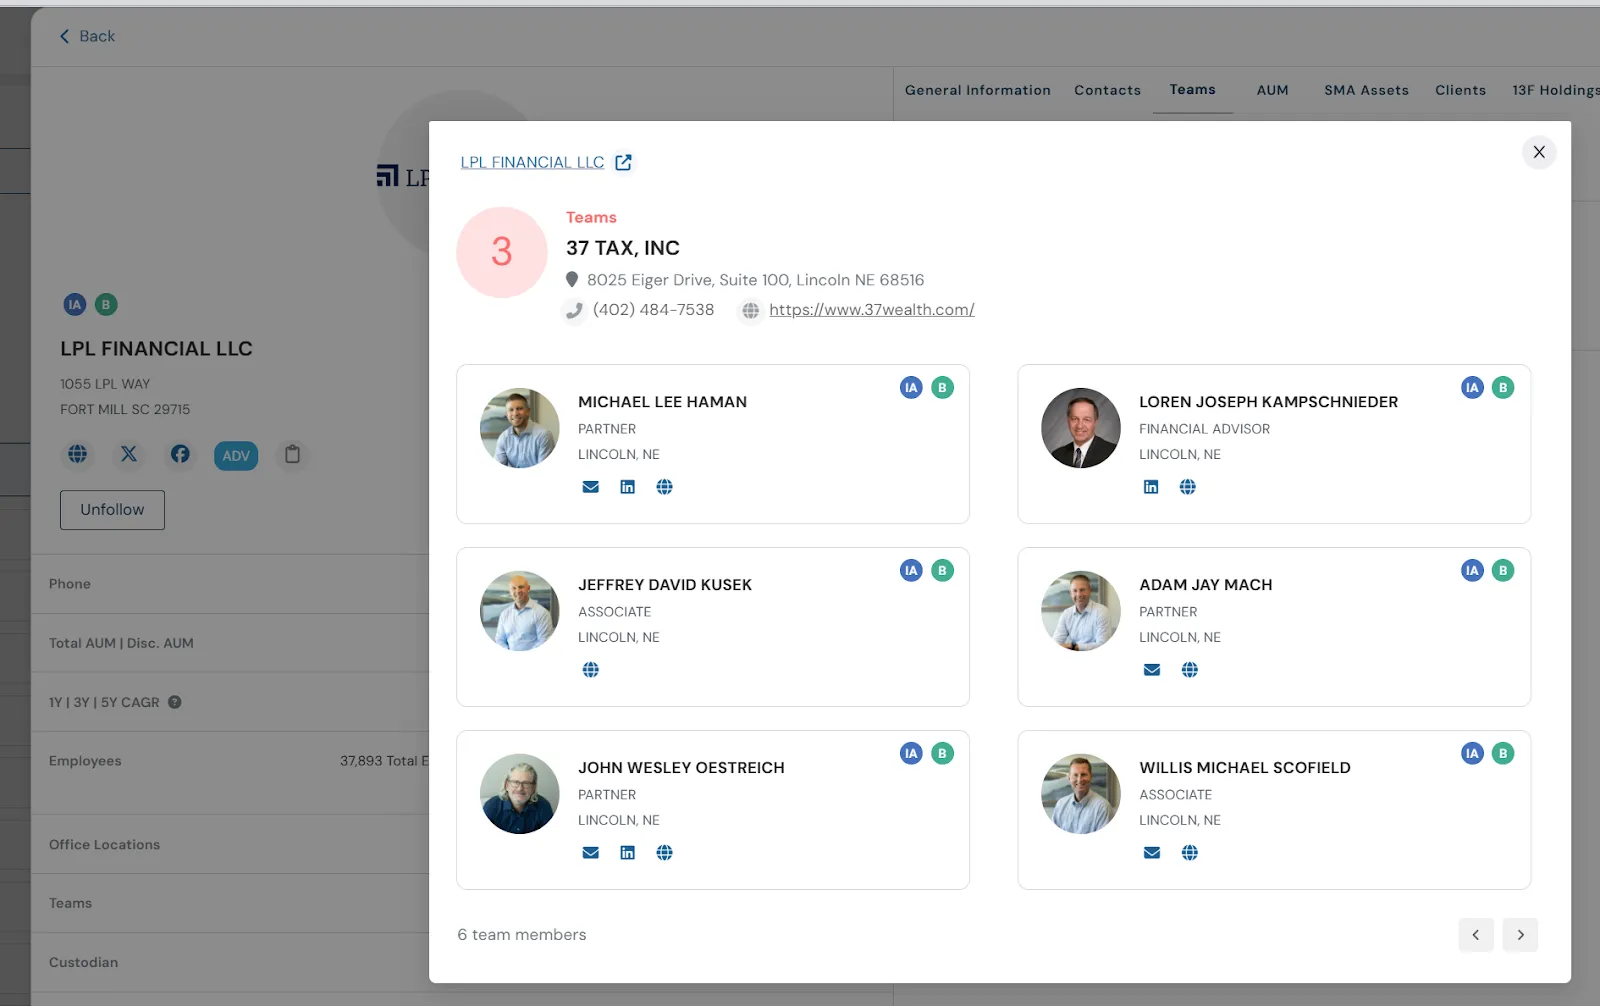Click Michael Lee Haman's profile photo
The width and height of the screenshot is (1600, 1006).
pos(520,428)
